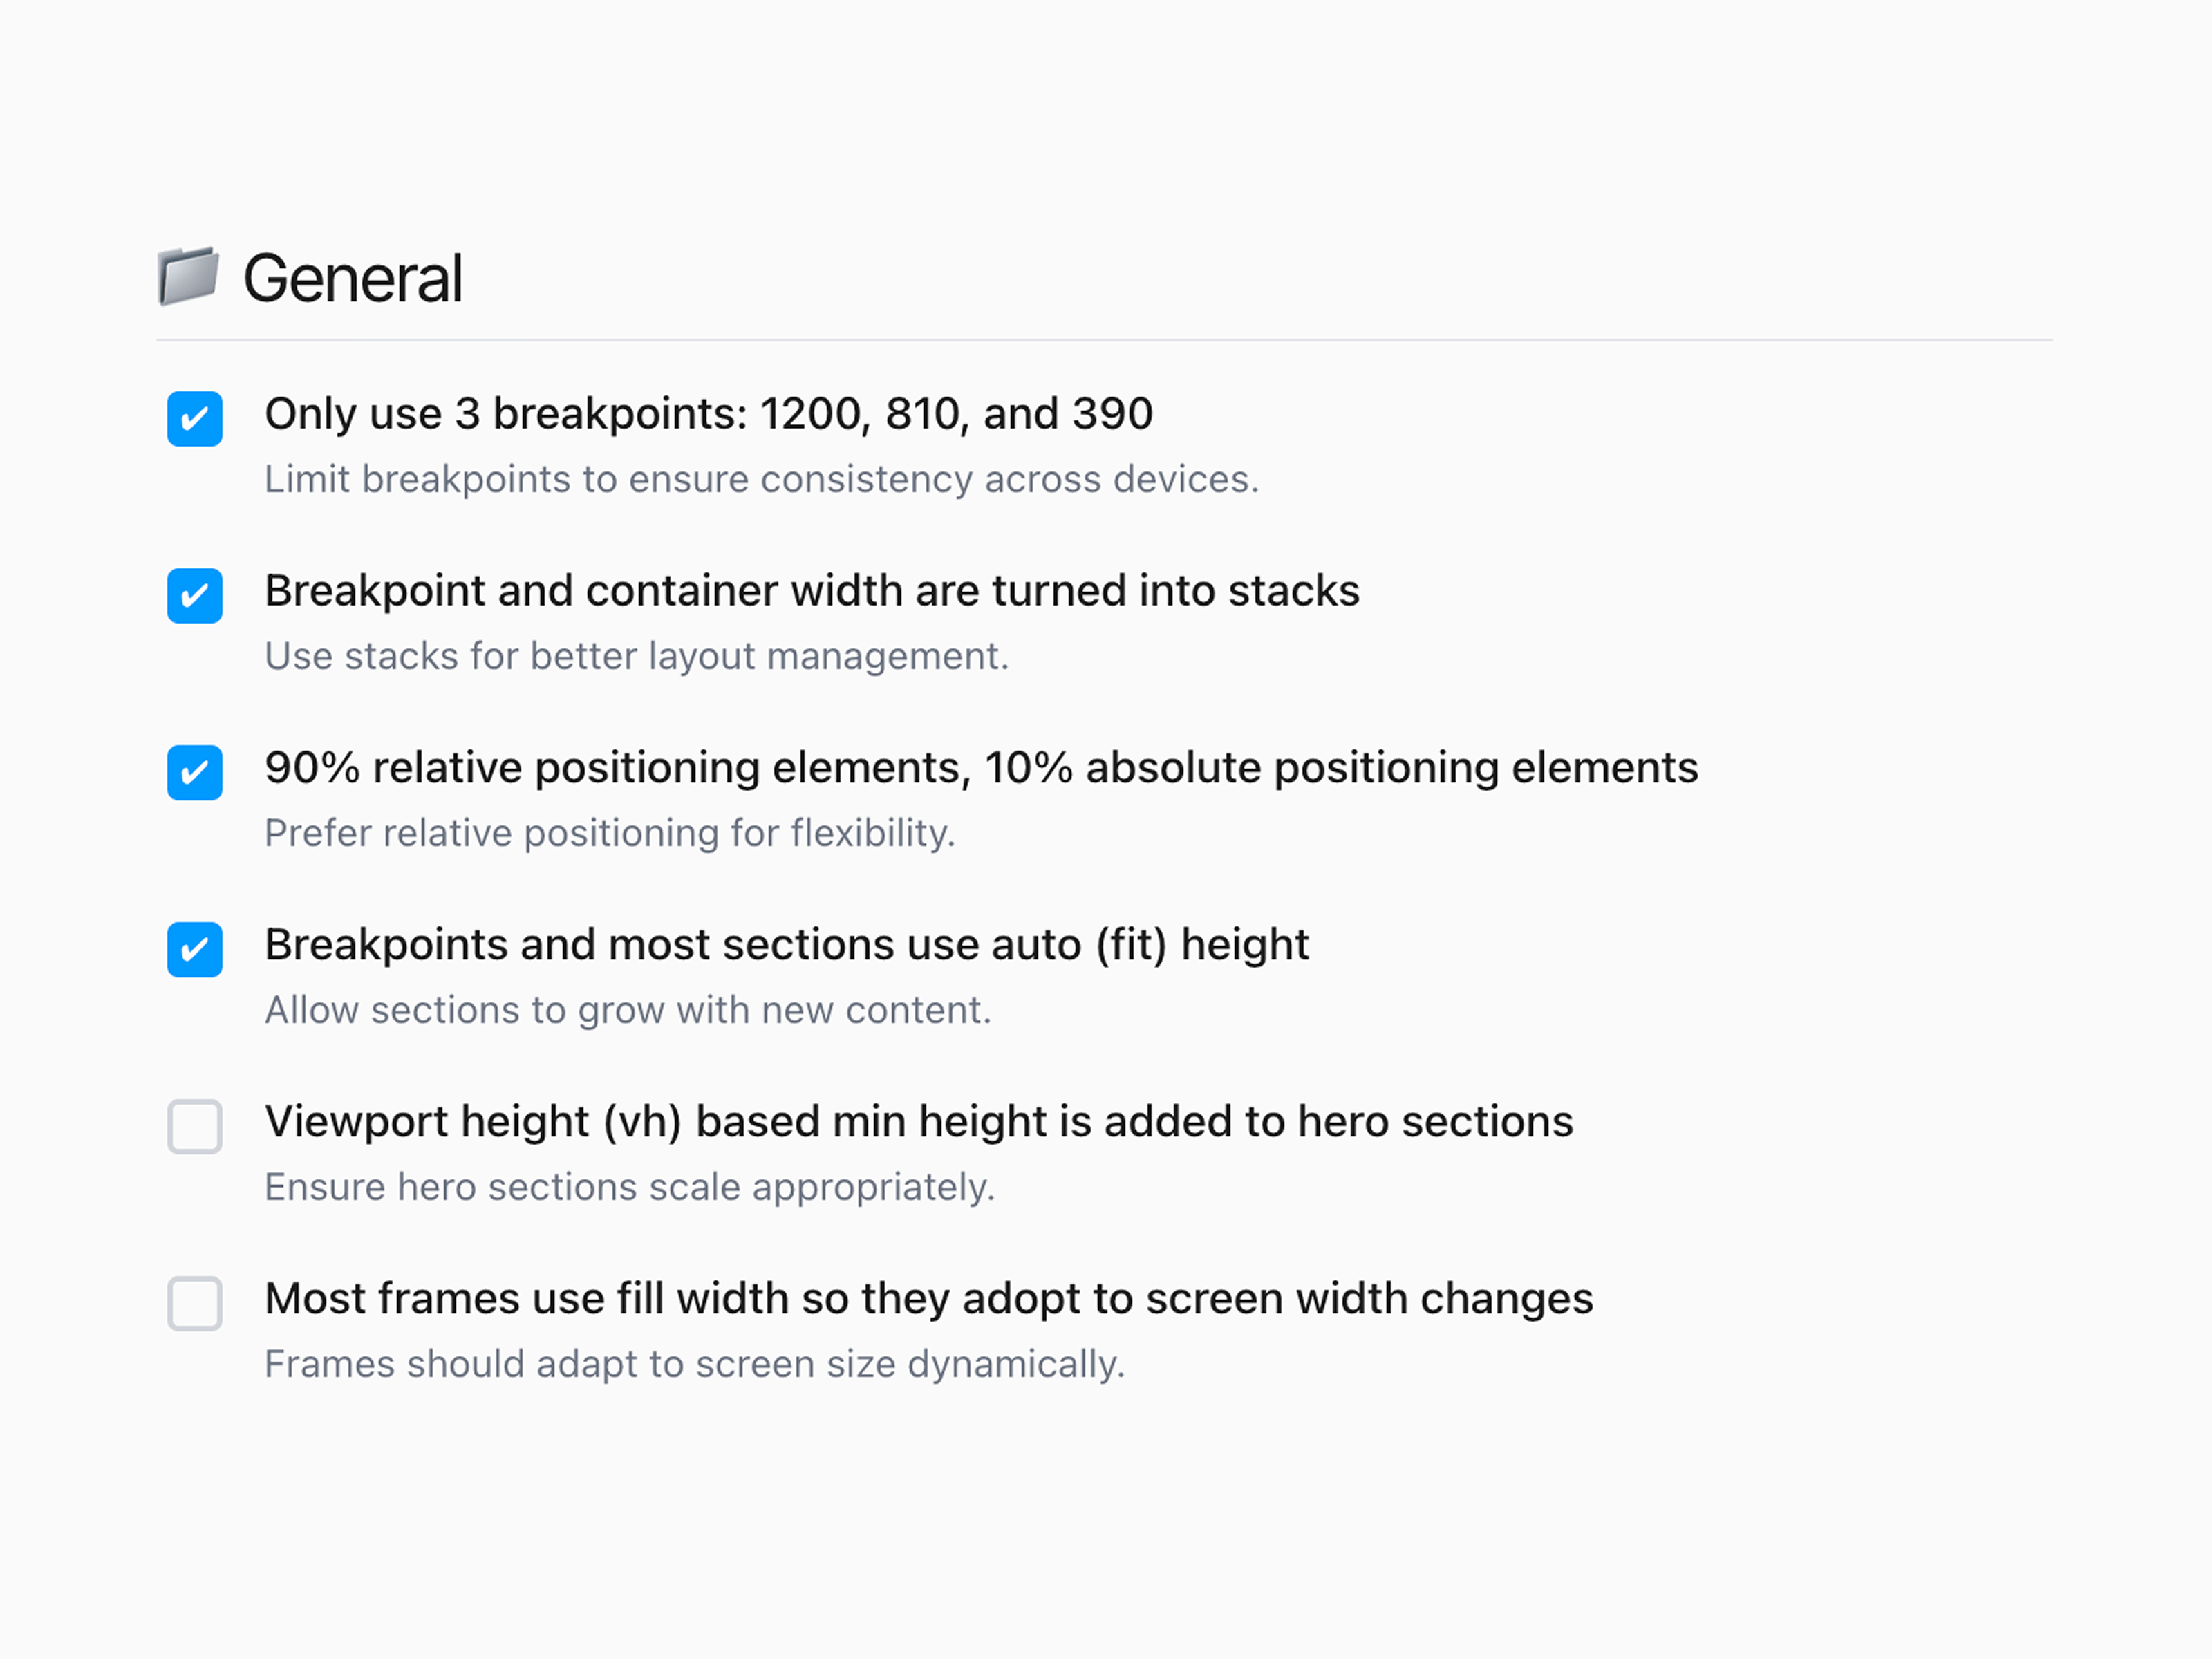
Task: Click 'Allow sections to grow' description
Action: pyautogui.click(x=628, y=1011)
